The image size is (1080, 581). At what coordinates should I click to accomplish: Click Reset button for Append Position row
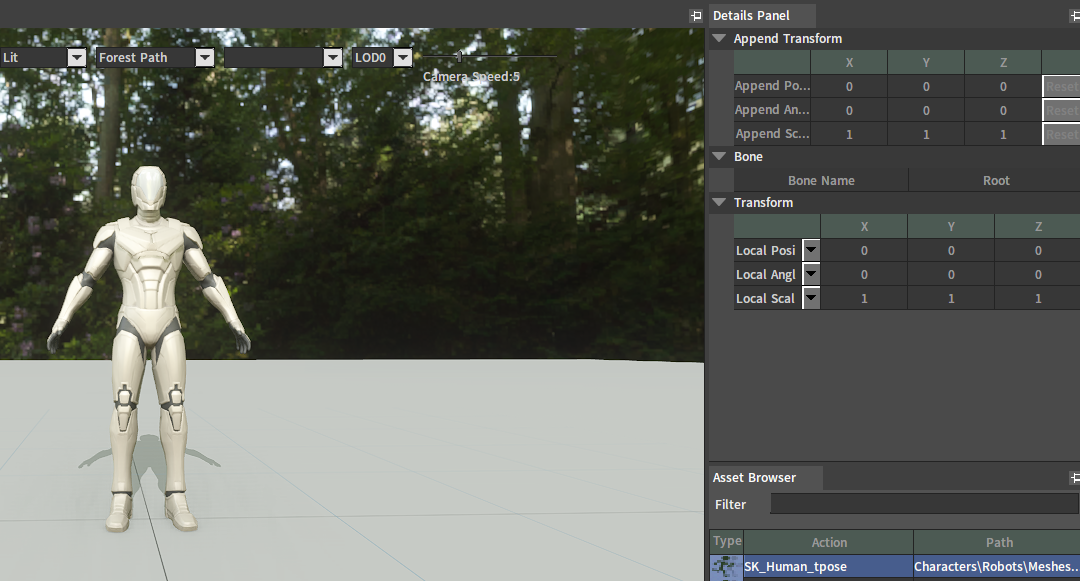click(x=1061, y=86)
